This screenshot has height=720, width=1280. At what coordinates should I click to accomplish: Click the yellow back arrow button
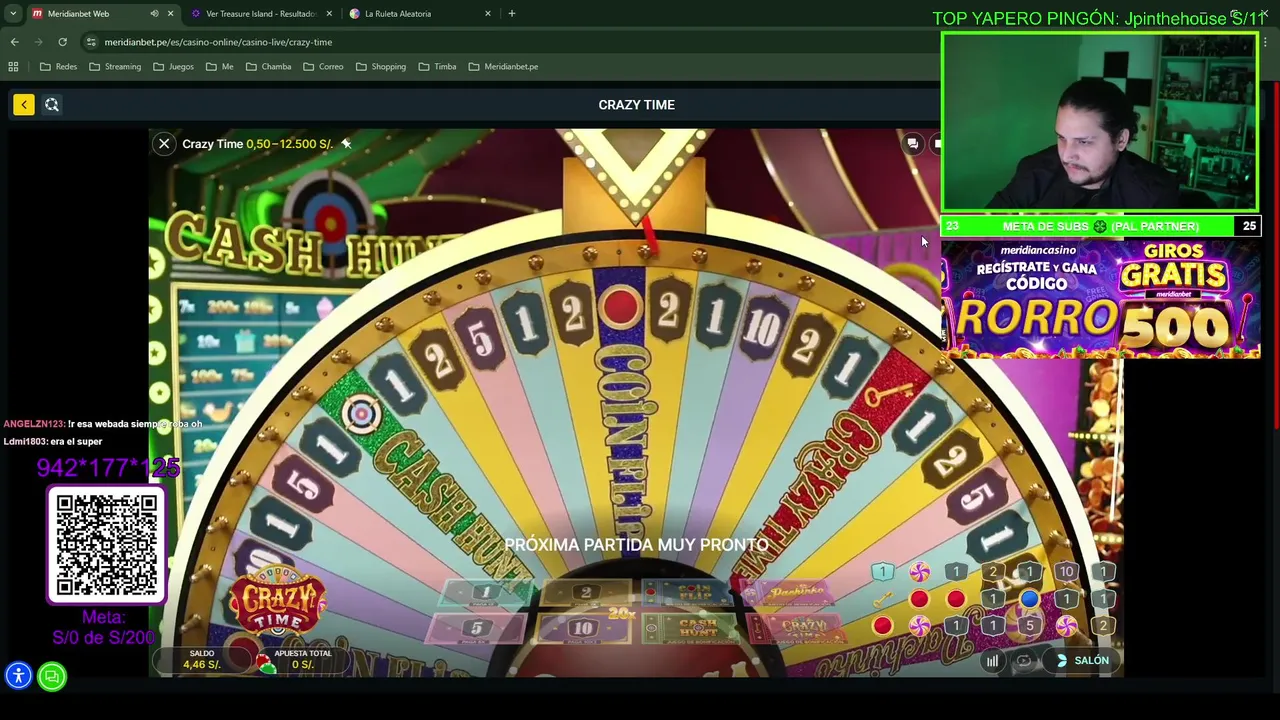[24, 104]
